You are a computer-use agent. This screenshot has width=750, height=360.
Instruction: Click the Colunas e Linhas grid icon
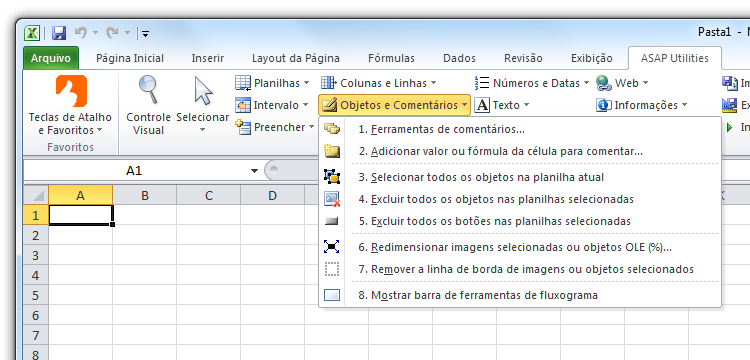tap(328, 83)
